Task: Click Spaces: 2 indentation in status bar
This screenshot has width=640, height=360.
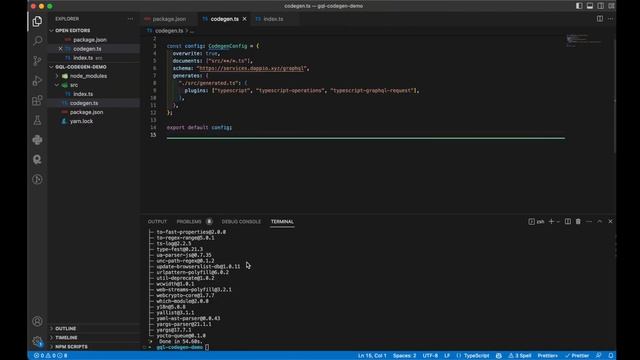Action: 404,356
